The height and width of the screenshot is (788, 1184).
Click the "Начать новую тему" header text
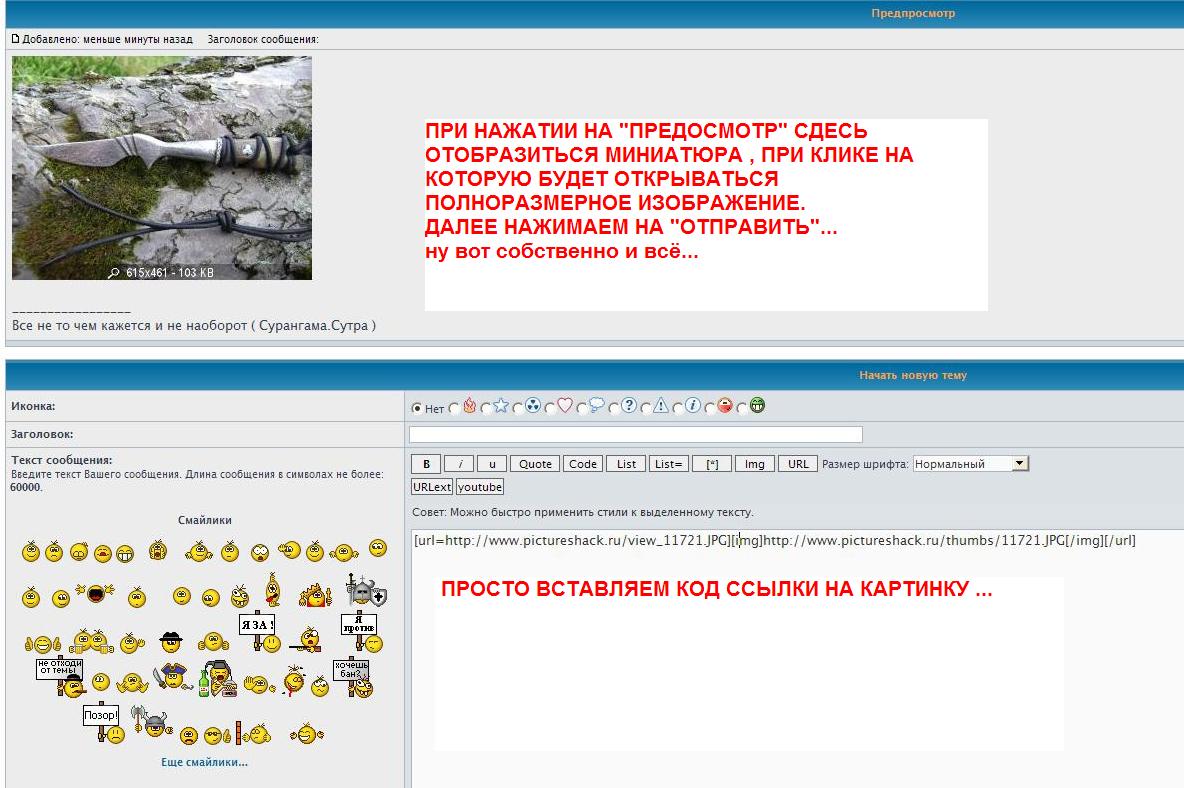(x=913, y=375)
